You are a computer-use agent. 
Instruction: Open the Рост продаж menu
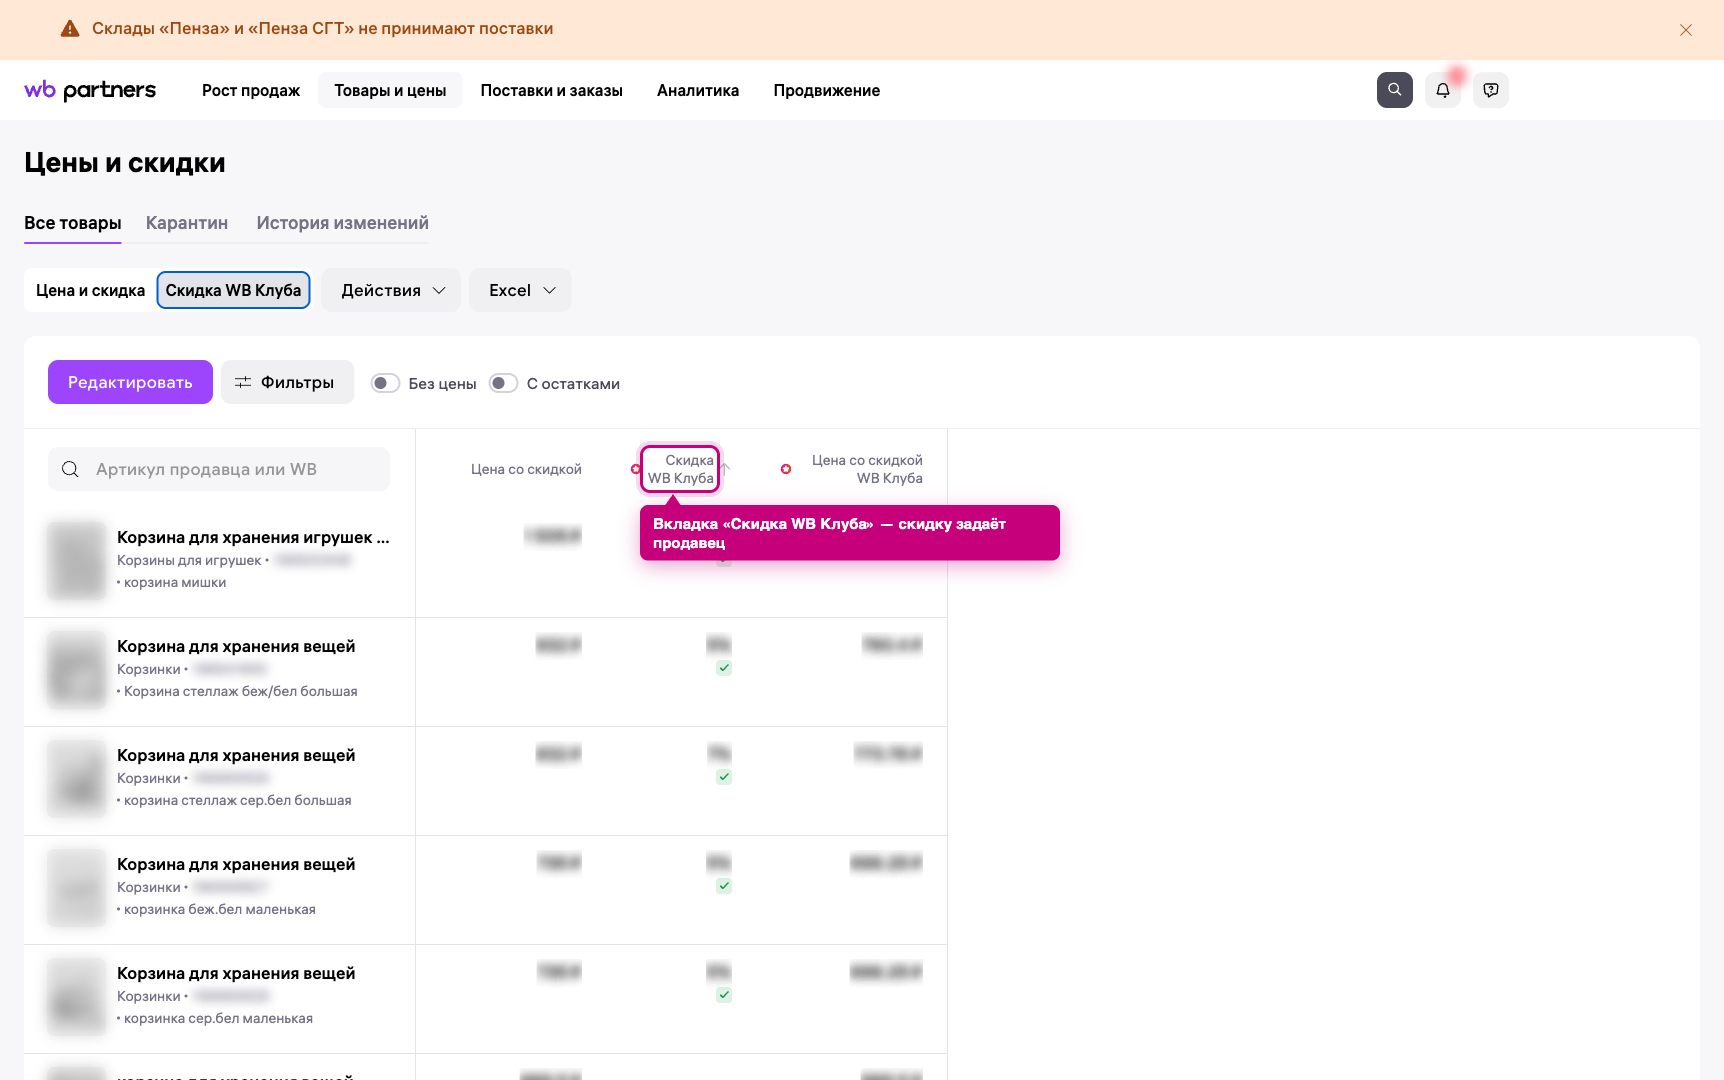pyautogui.click(x=251, y=90)
